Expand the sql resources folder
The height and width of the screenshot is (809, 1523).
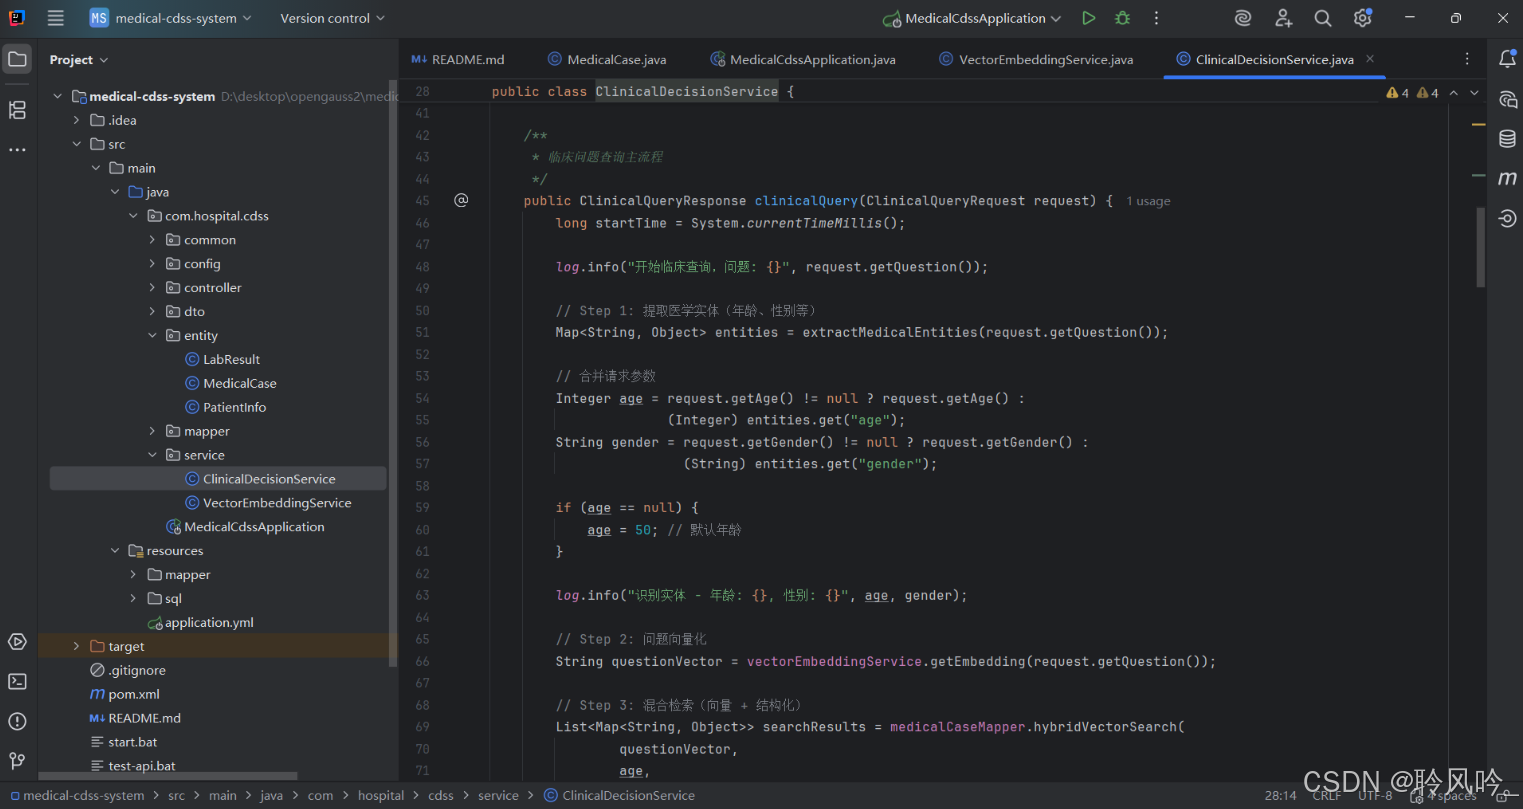point(134,599)
